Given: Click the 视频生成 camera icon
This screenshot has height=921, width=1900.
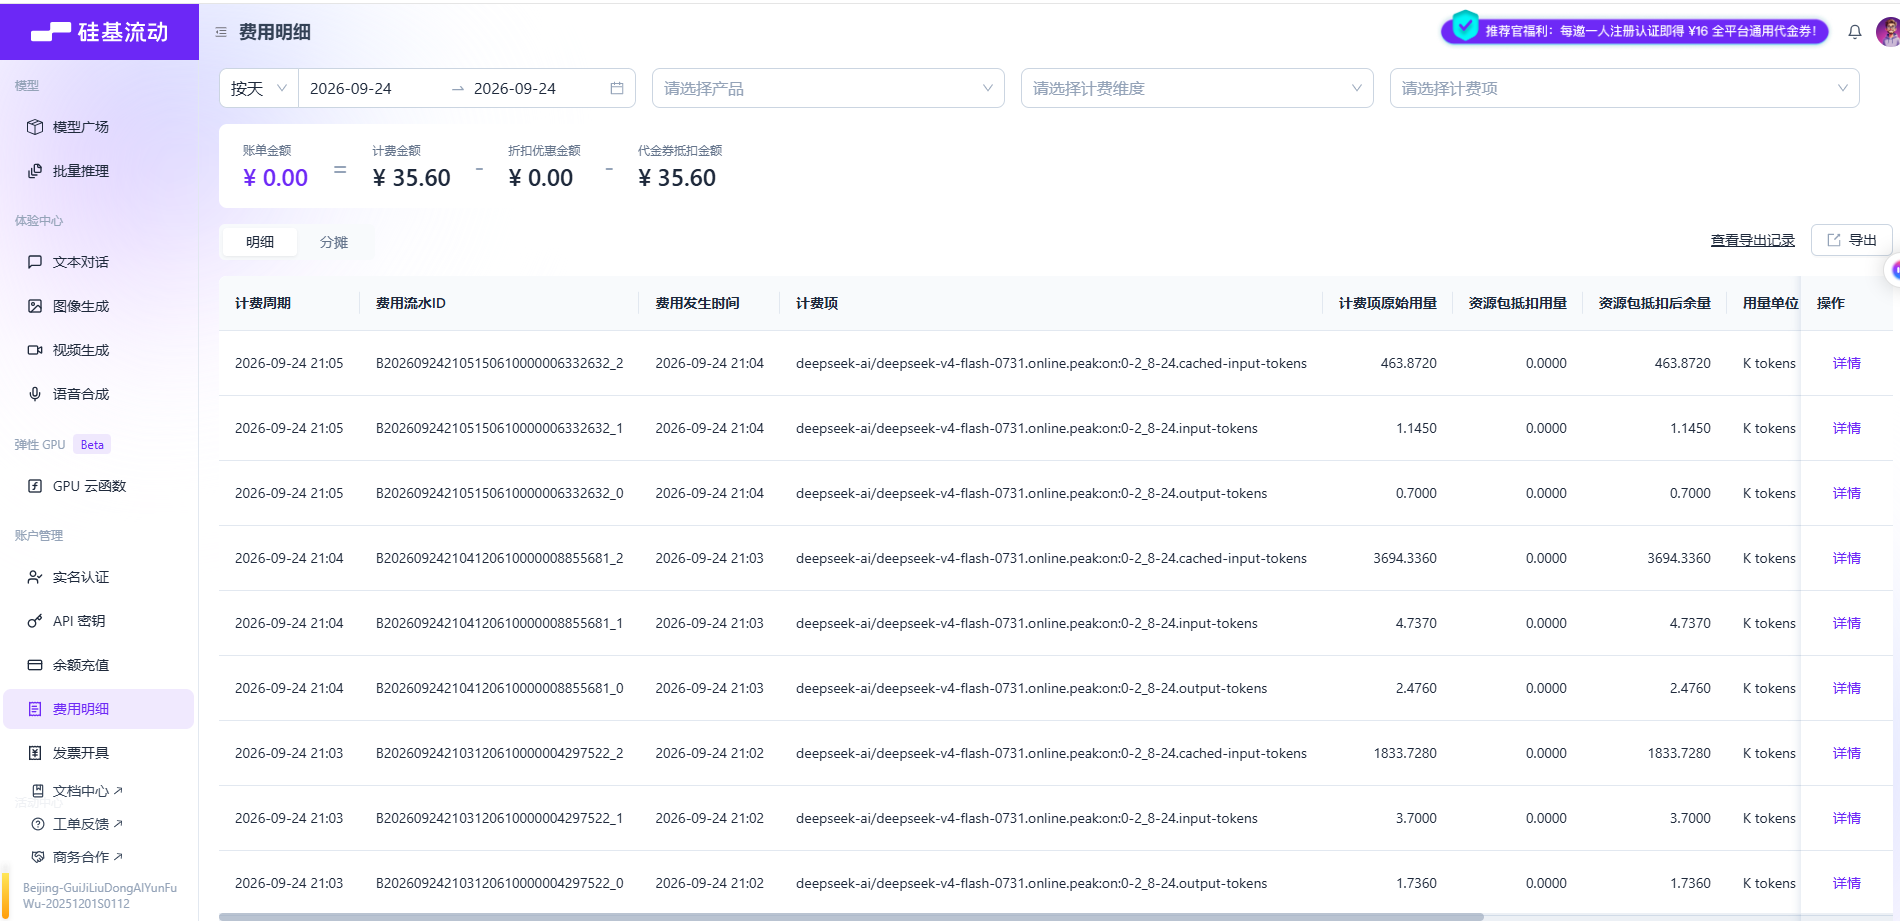Looking at the screenshot, I should click(x=35, y=350).
